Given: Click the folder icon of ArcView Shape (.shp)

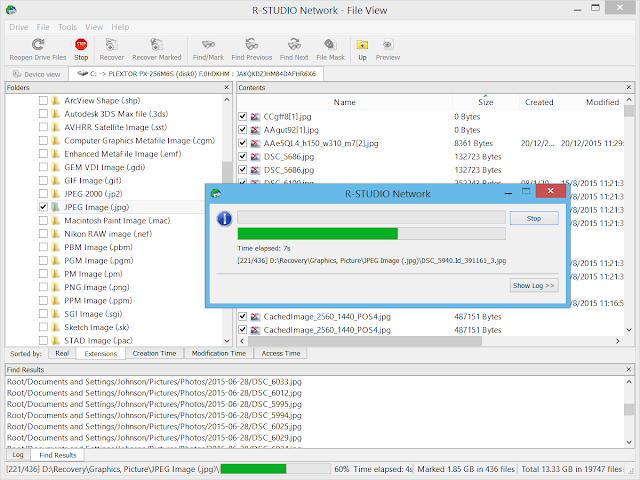Looking at the screenshot, I should 56,100.
